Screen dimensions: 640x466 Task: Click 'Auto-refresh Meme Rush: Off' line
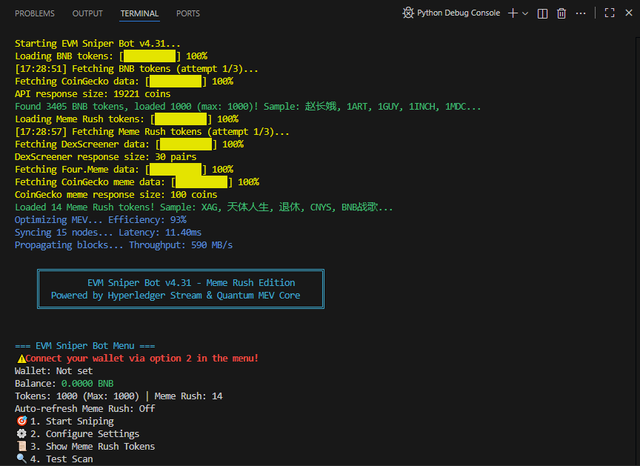tap(85, 409)
